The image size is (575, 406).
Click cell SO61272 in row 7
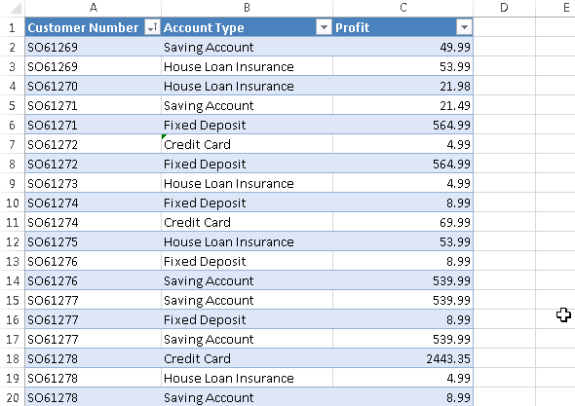[x=93, y=144]
